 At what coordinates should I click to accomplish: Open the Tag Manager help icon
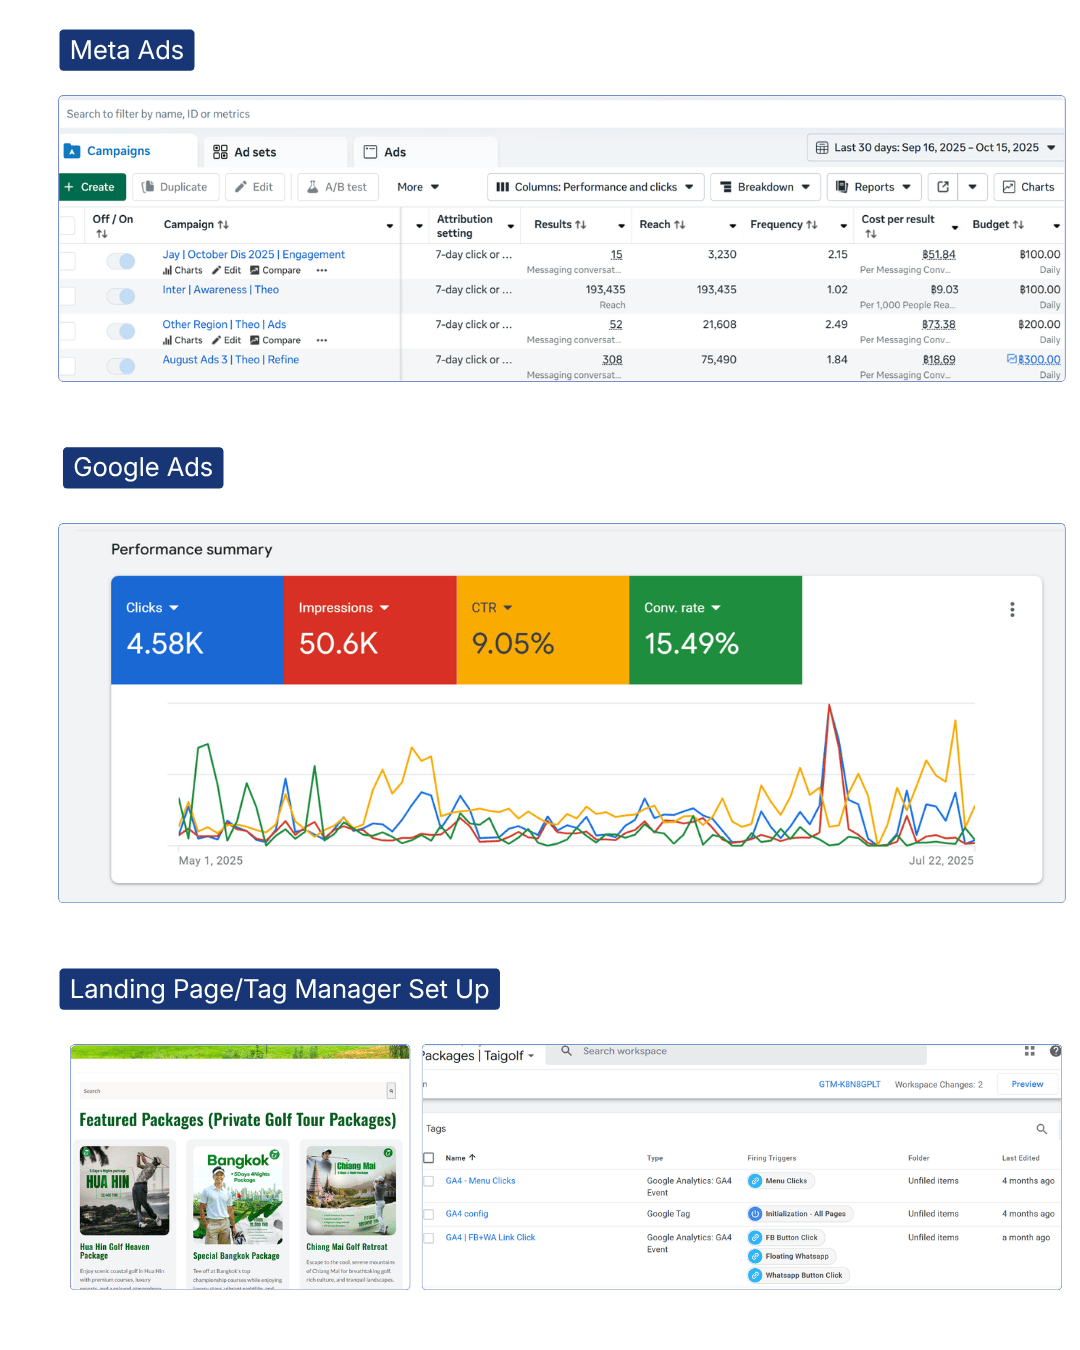(x=1055, y=1051)
